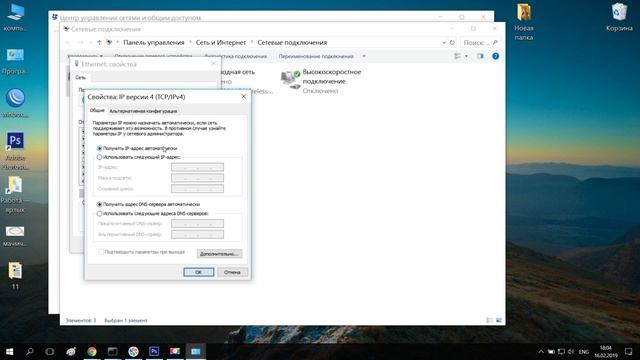Open the network tray icon

(x=561, y=351)
